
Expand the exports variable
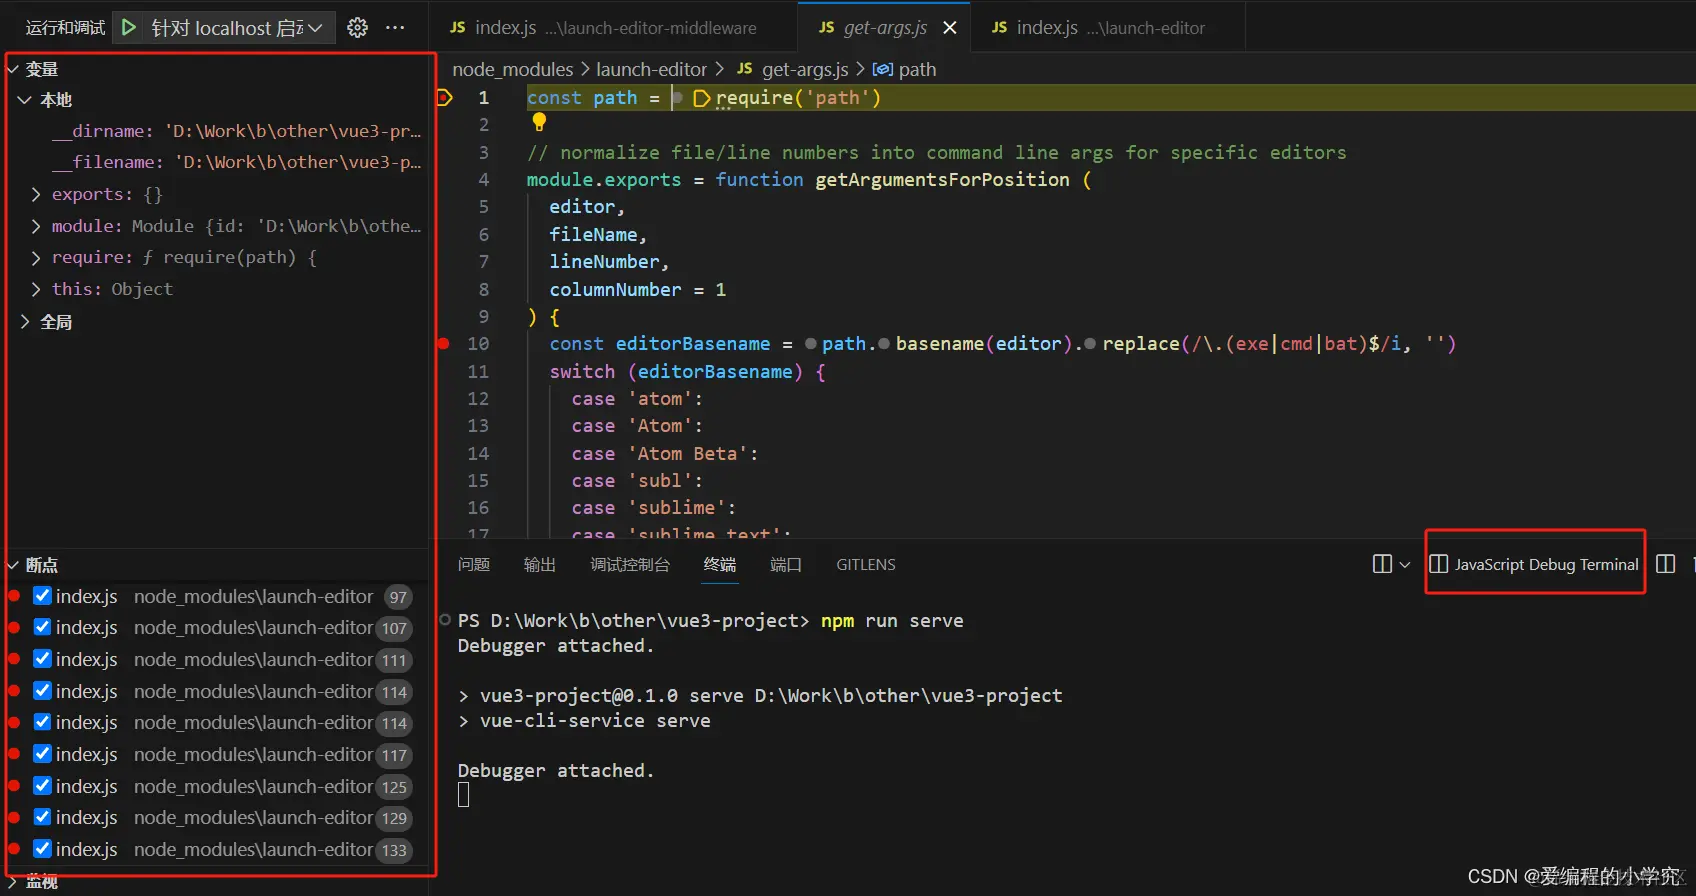coord(36,194)
